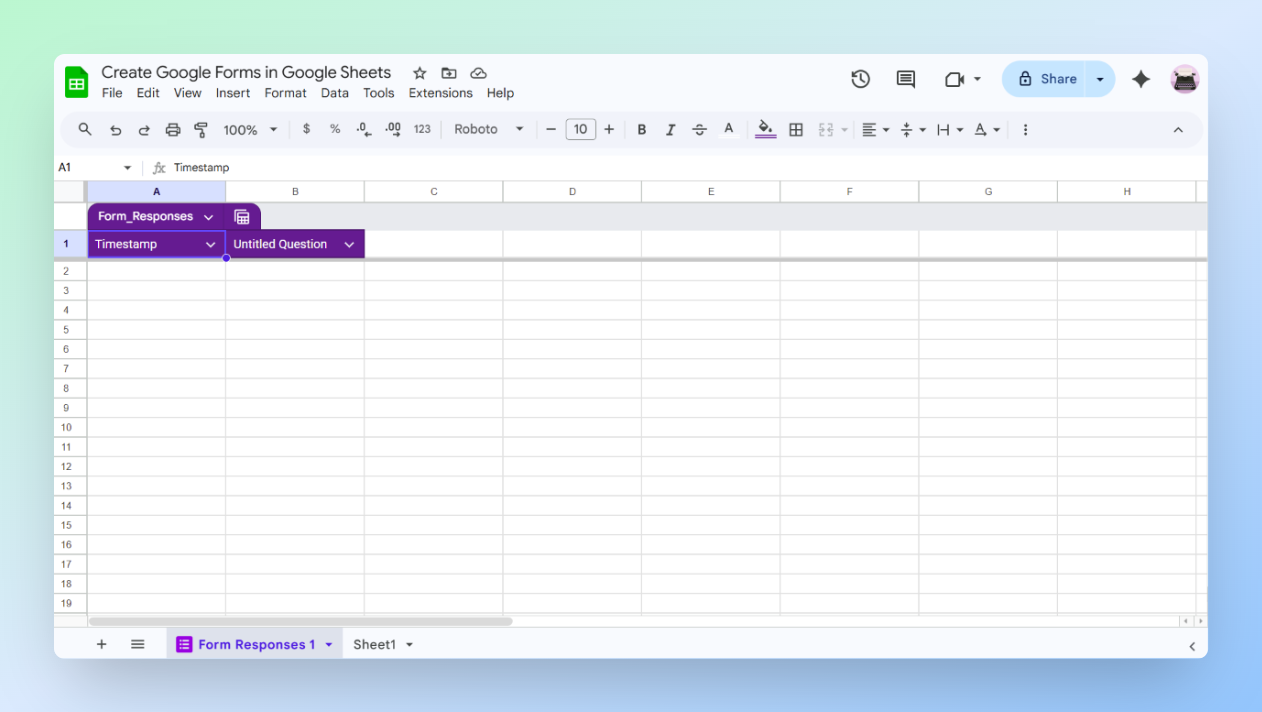Click the Google Sheets home logo

[x=77, y=82]
